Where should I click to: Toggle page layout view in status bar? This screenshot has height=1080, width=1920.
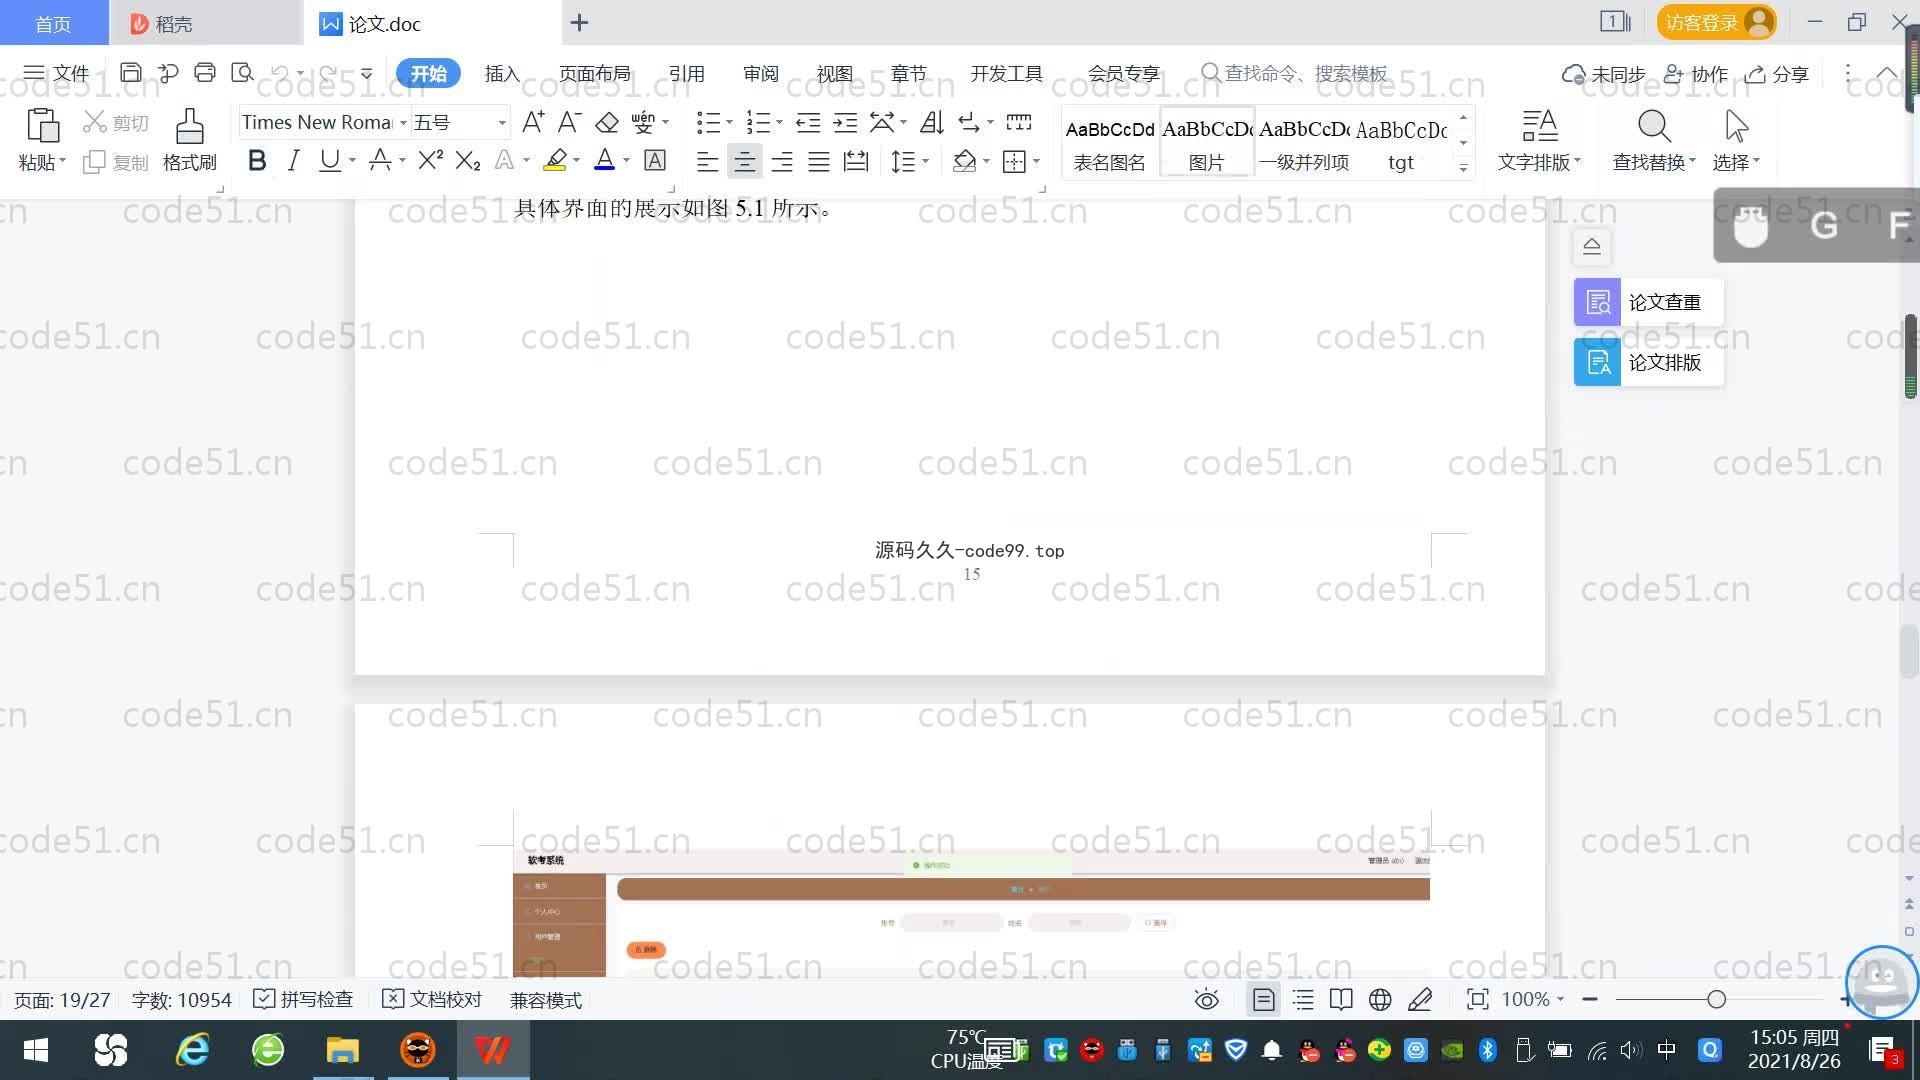tap(1263, 999)
